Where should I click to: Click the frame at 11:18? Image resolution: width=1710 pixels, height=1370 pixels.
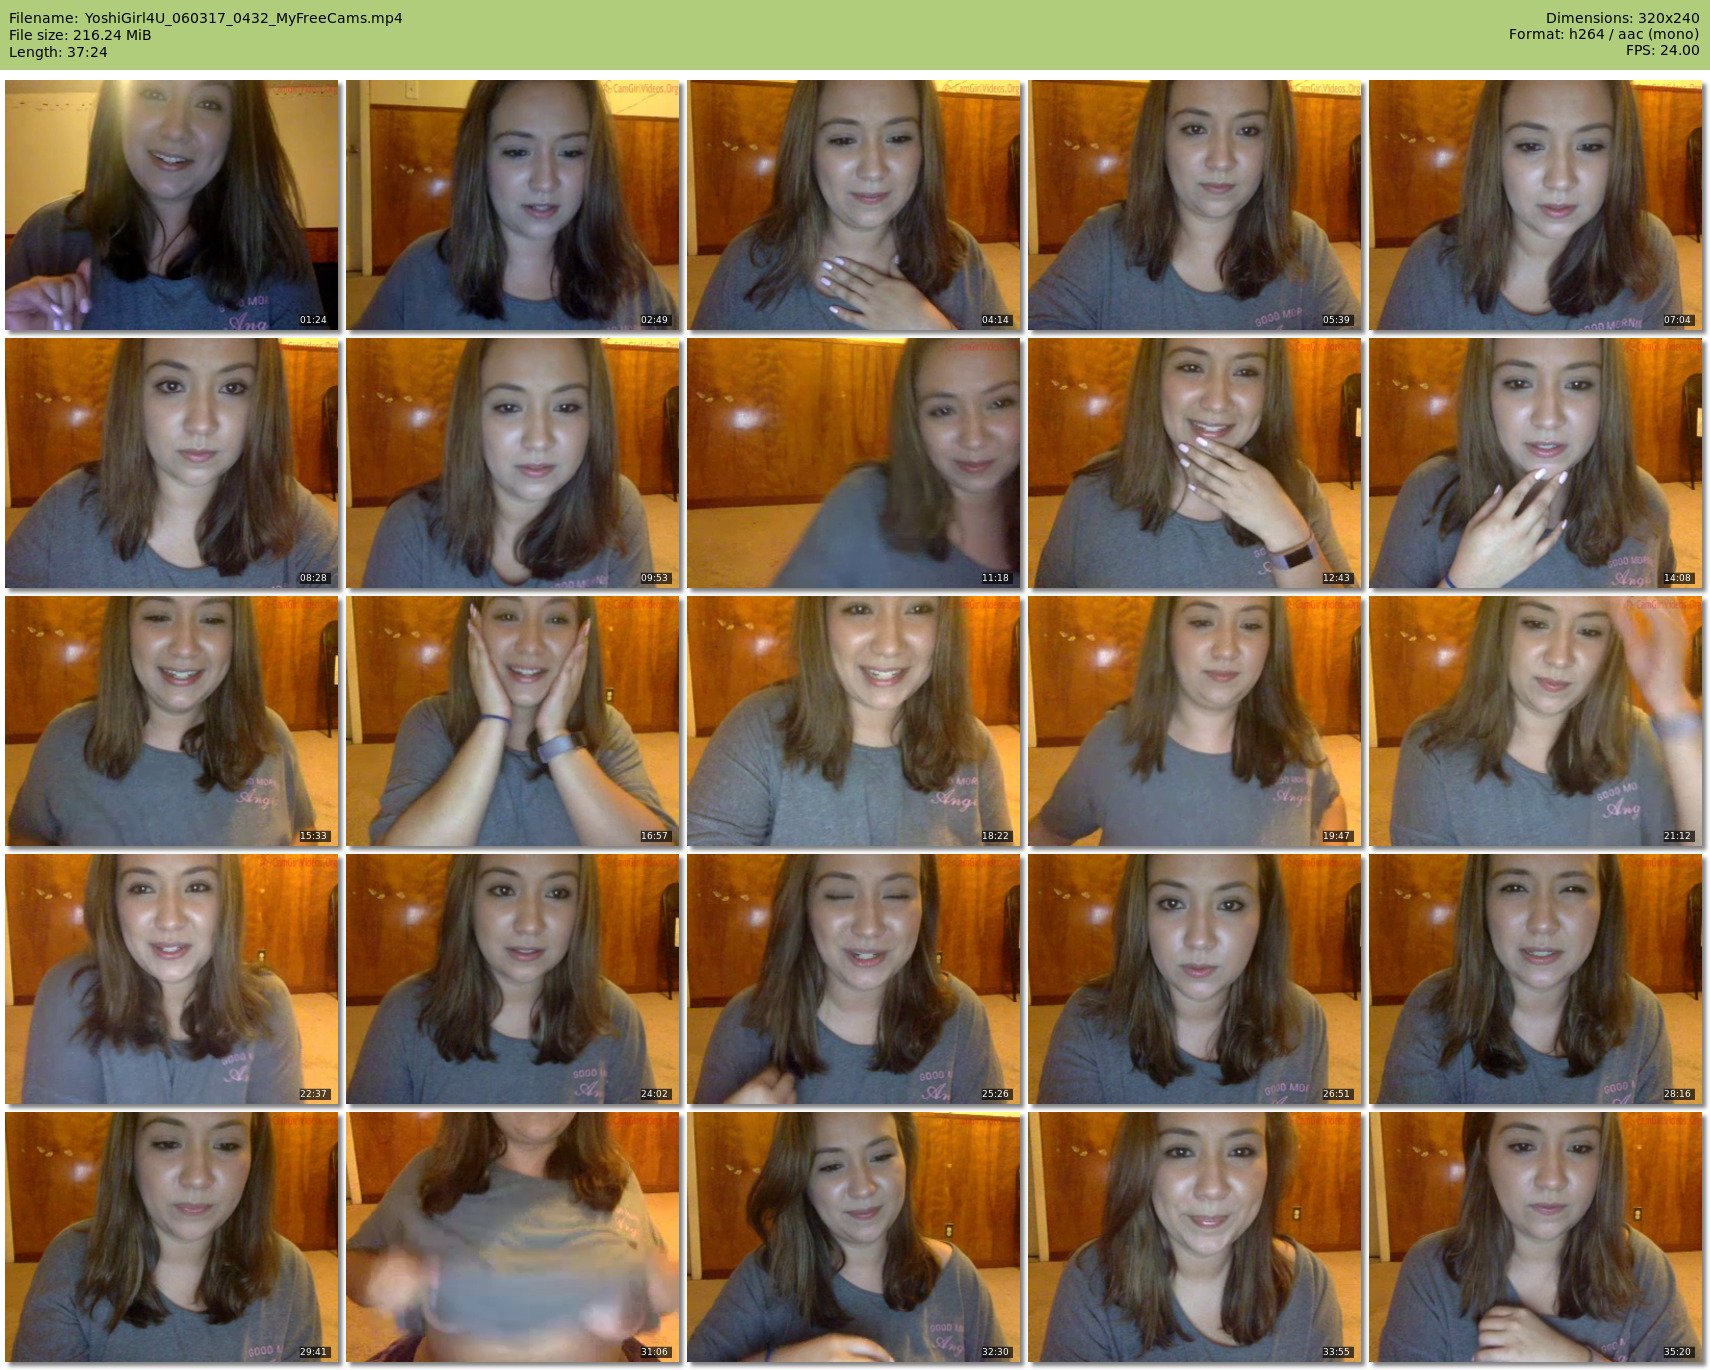click(x=853, y=463)
